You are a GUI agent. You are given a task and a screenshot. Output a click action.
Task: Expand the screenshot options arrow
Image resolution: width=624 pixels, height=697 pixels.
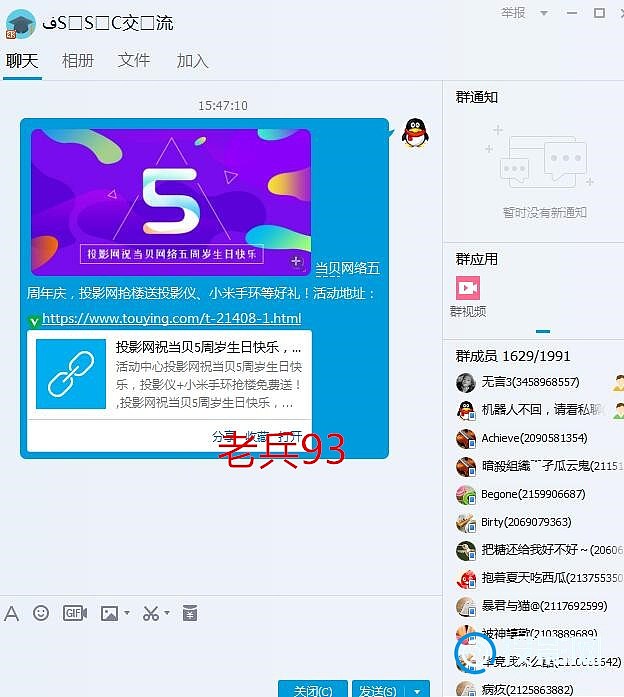point(167,613)
